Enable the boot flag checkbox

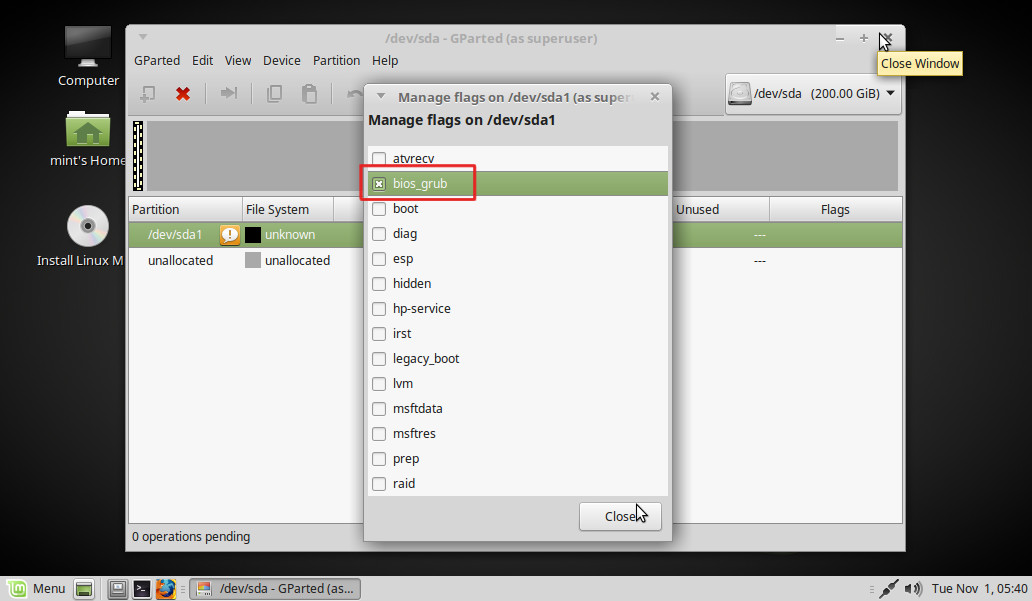click(x=379, y=209)
